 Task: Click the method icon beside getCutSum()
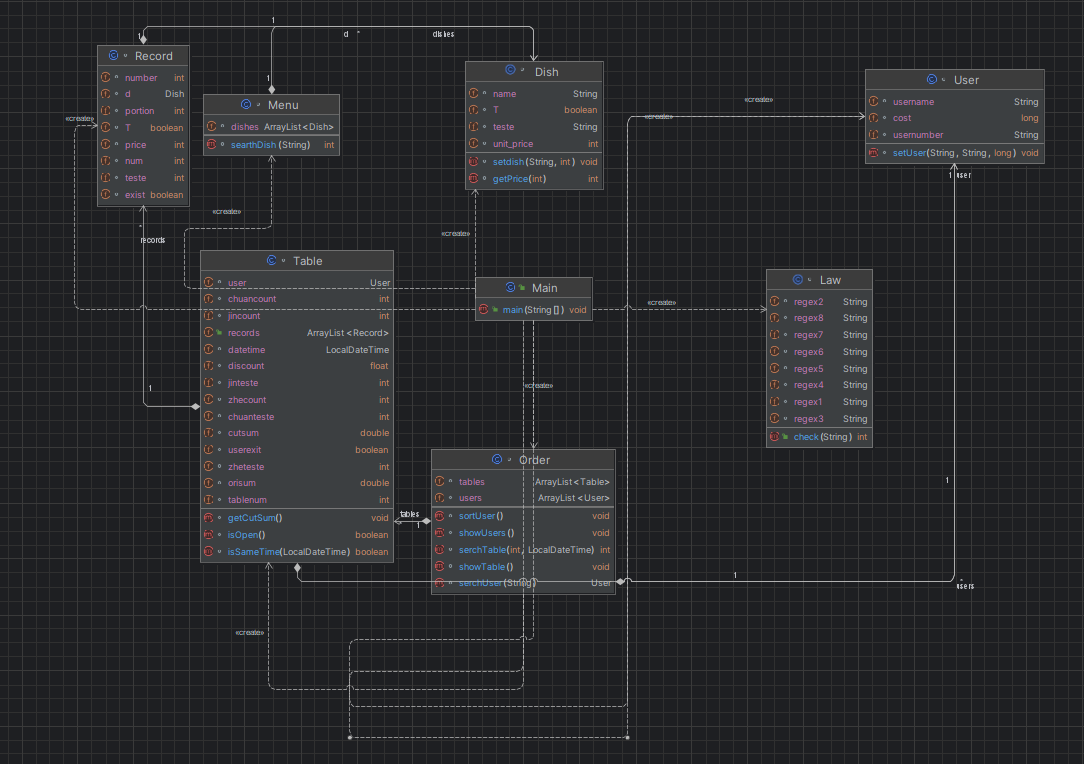click(209, 518)
